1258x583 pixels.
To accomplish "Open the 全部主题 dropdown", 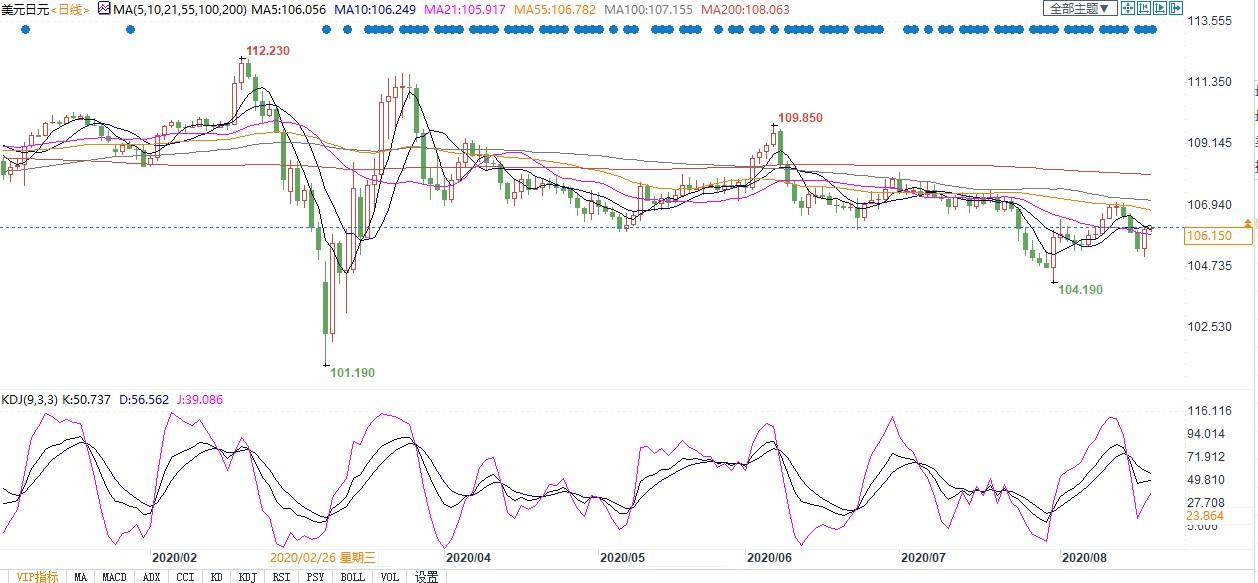I will point(1078,8).
